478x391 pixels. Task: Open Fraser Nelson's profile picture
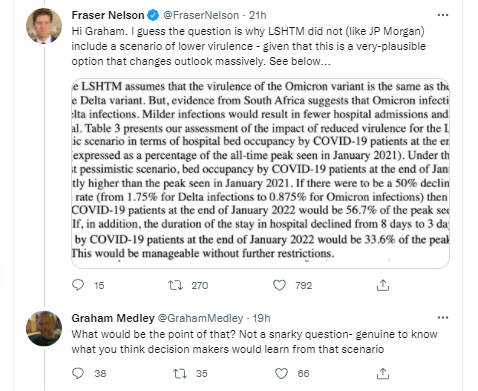(44, 26)
